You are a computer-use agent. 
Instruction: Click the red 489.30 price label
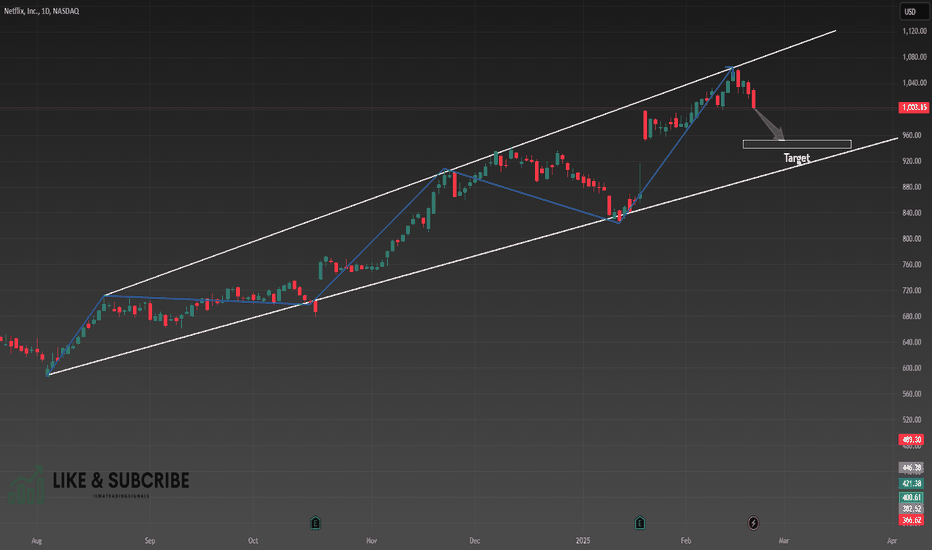pyautogui.click(x=911, y=440)
